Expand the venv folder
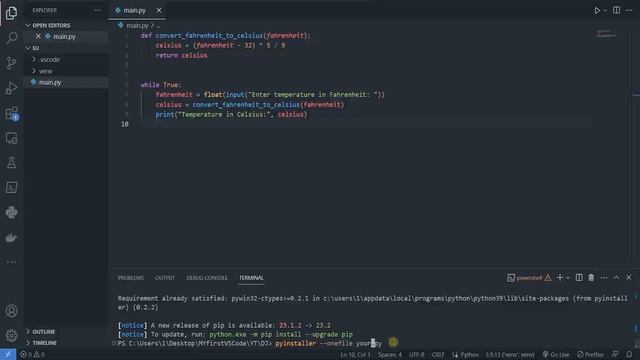 (x=45, y=71)
